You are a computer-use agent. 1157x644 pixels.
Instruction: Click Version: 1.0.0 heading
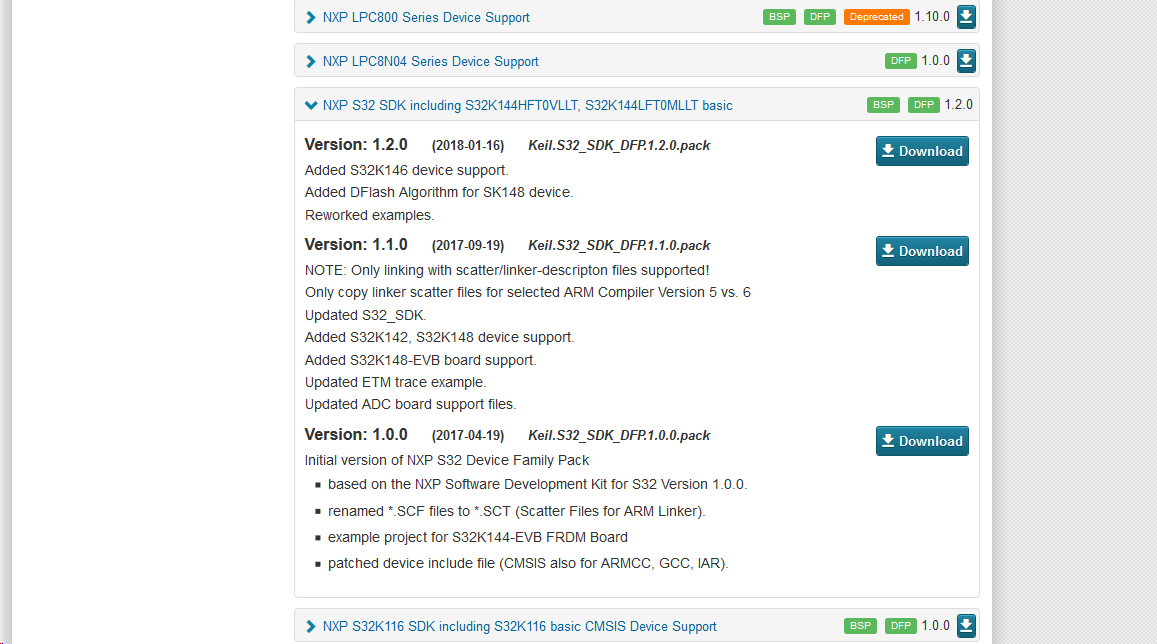[x=356, y=434]
